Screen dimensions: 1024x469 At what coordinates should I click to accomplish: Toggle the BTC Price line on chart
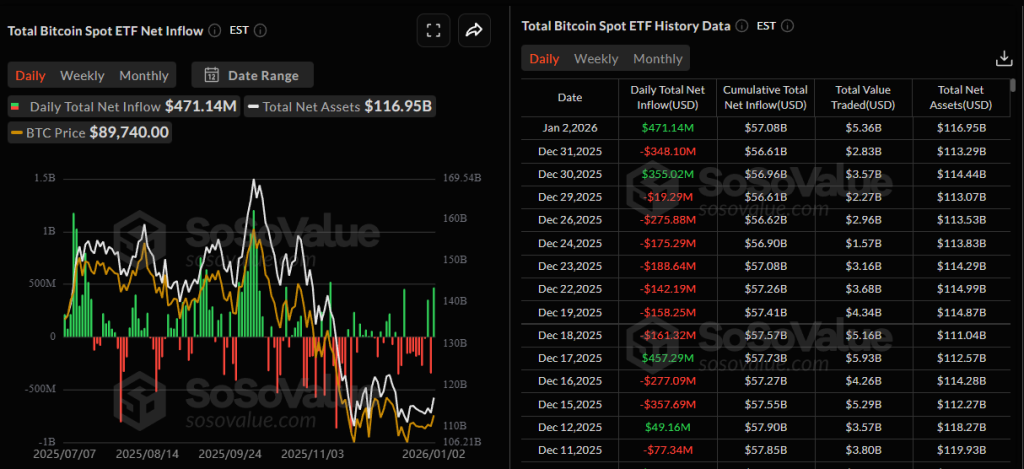point(90,132)
